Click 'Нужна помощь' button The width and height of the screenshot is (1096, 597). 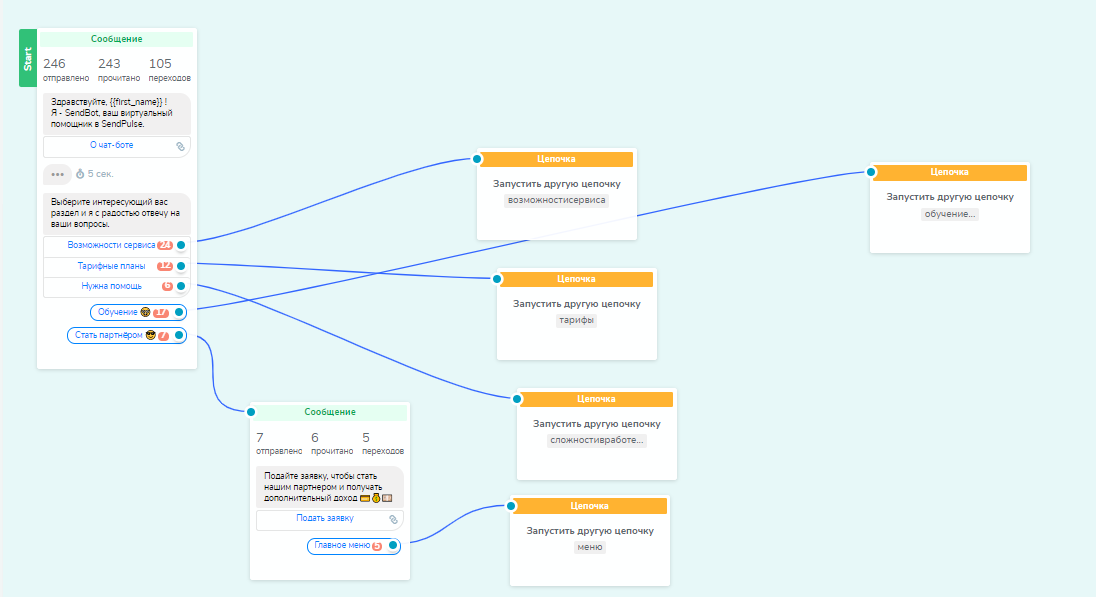[117, 286]
